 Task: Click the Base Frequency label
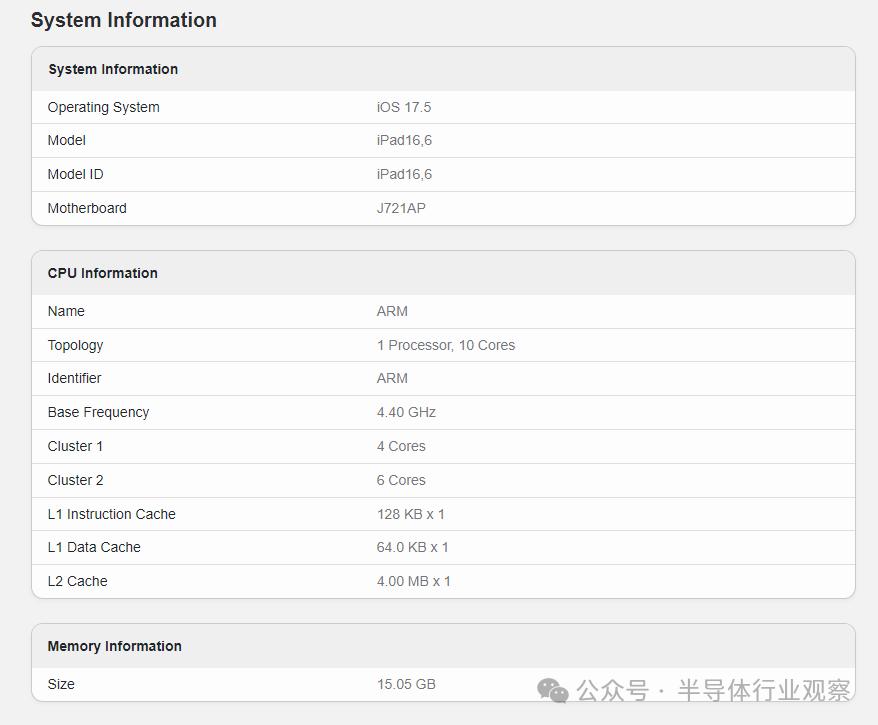[99, 412]
